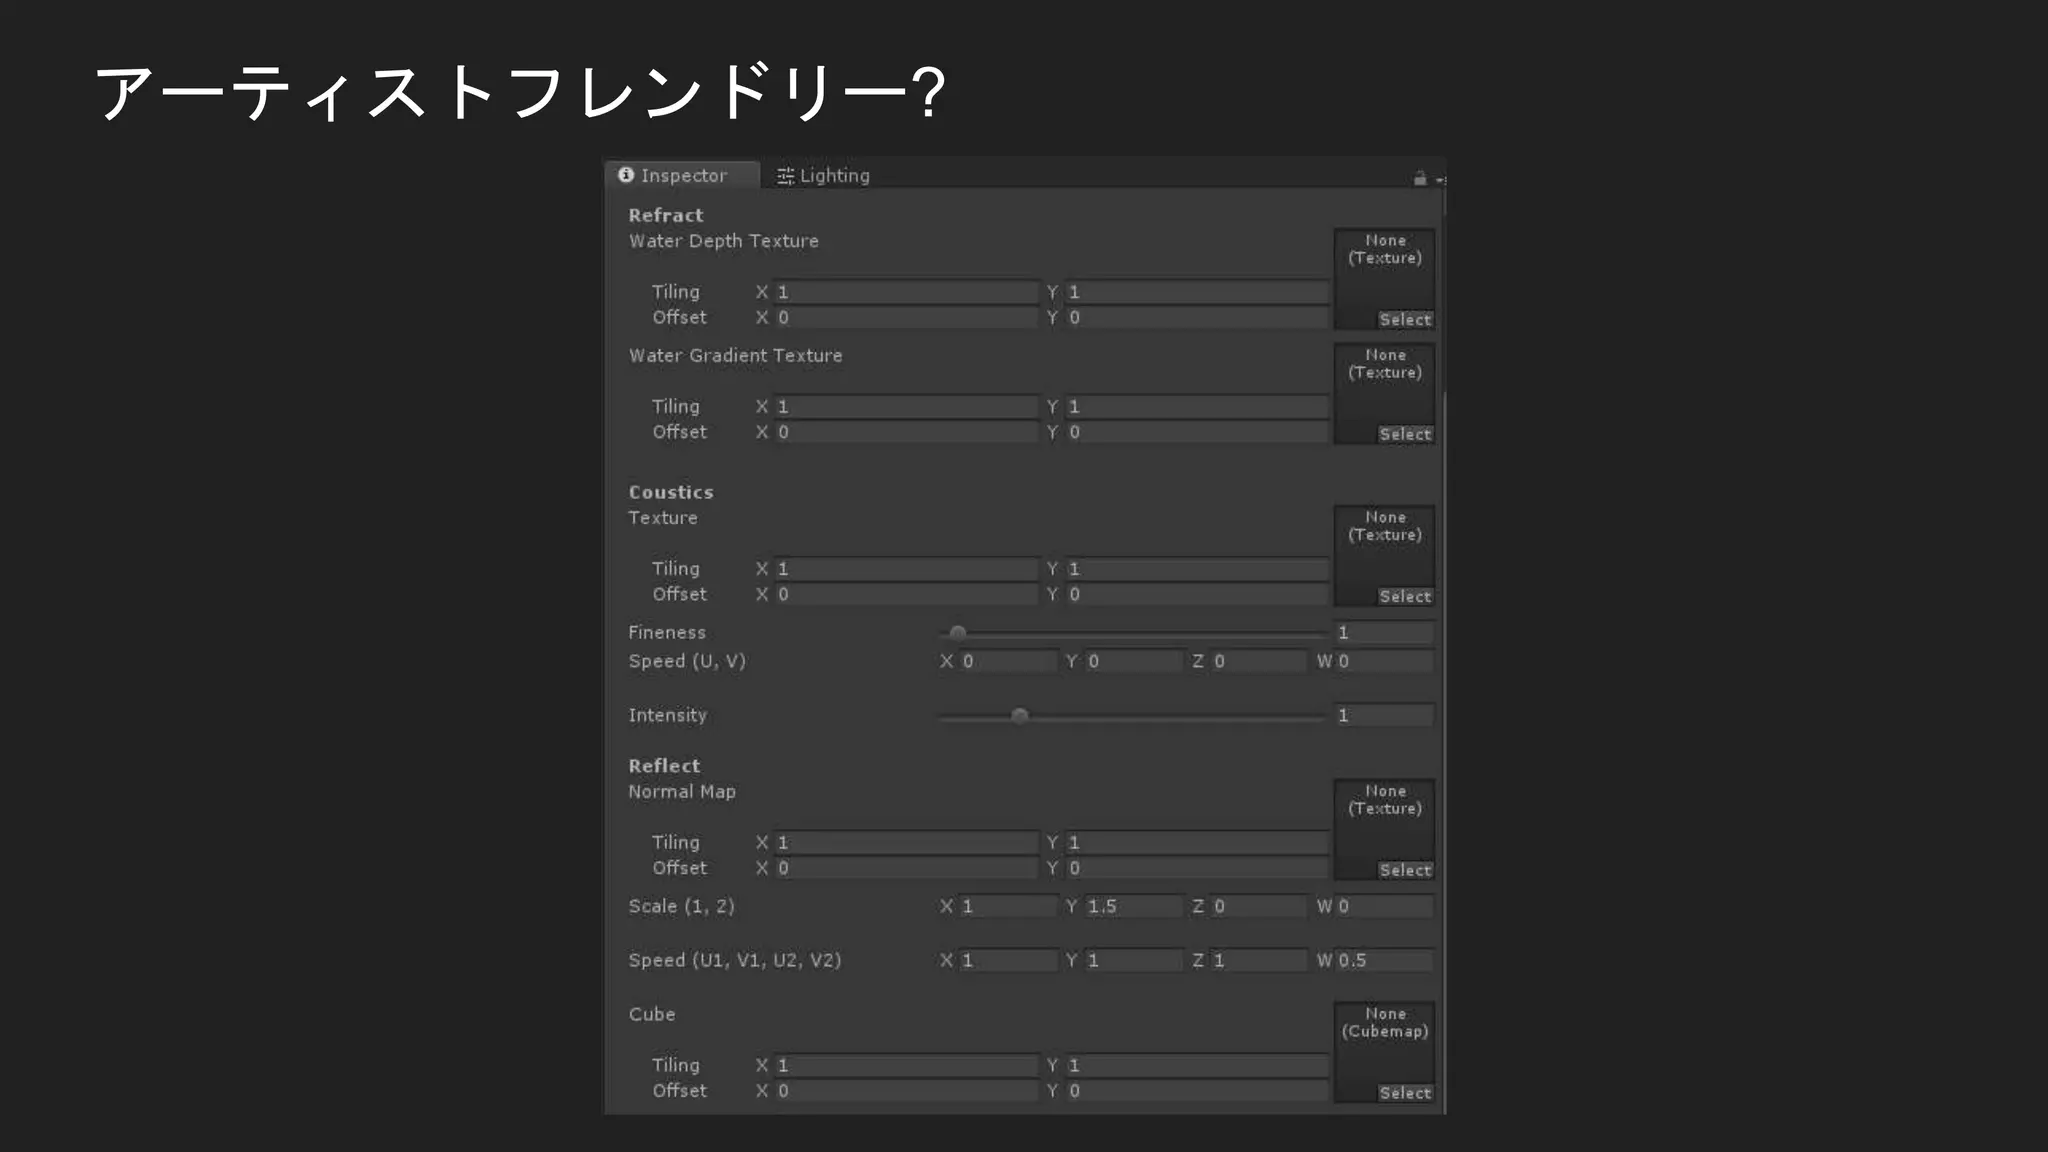This screenshot has height=1152, width=2048.
Task: Select a Cube cubemap
Action: click(1405, 1093)
